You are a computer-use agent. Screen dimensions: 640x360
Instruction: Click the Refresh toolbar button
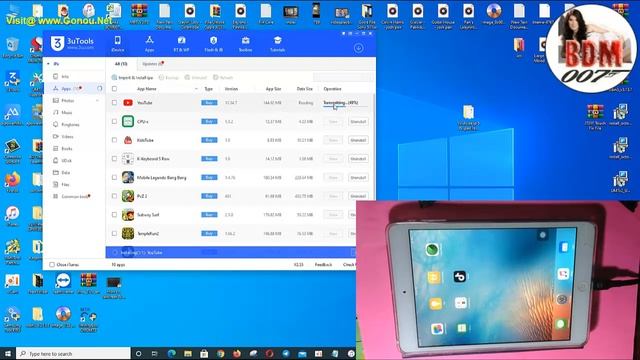[x=223, y=77]
